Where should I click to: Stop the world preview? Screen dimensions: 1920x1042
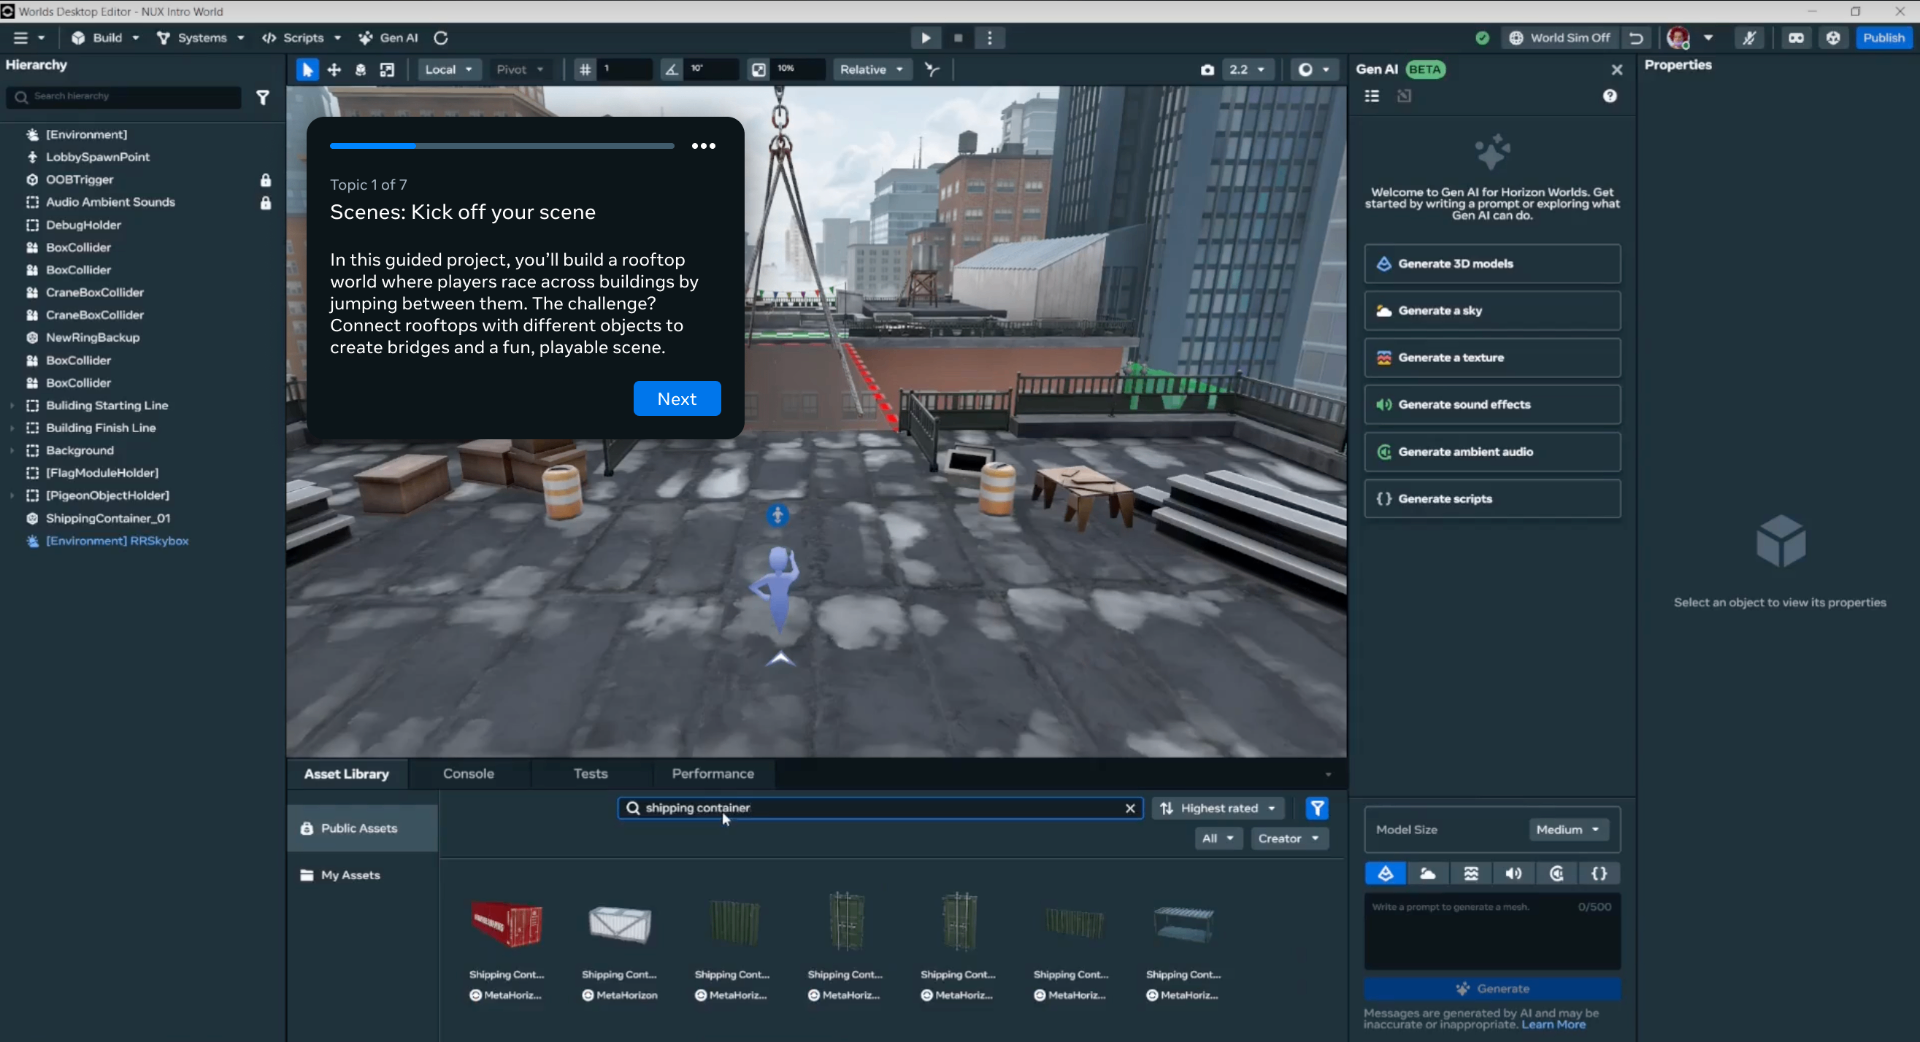coord(958,38)
